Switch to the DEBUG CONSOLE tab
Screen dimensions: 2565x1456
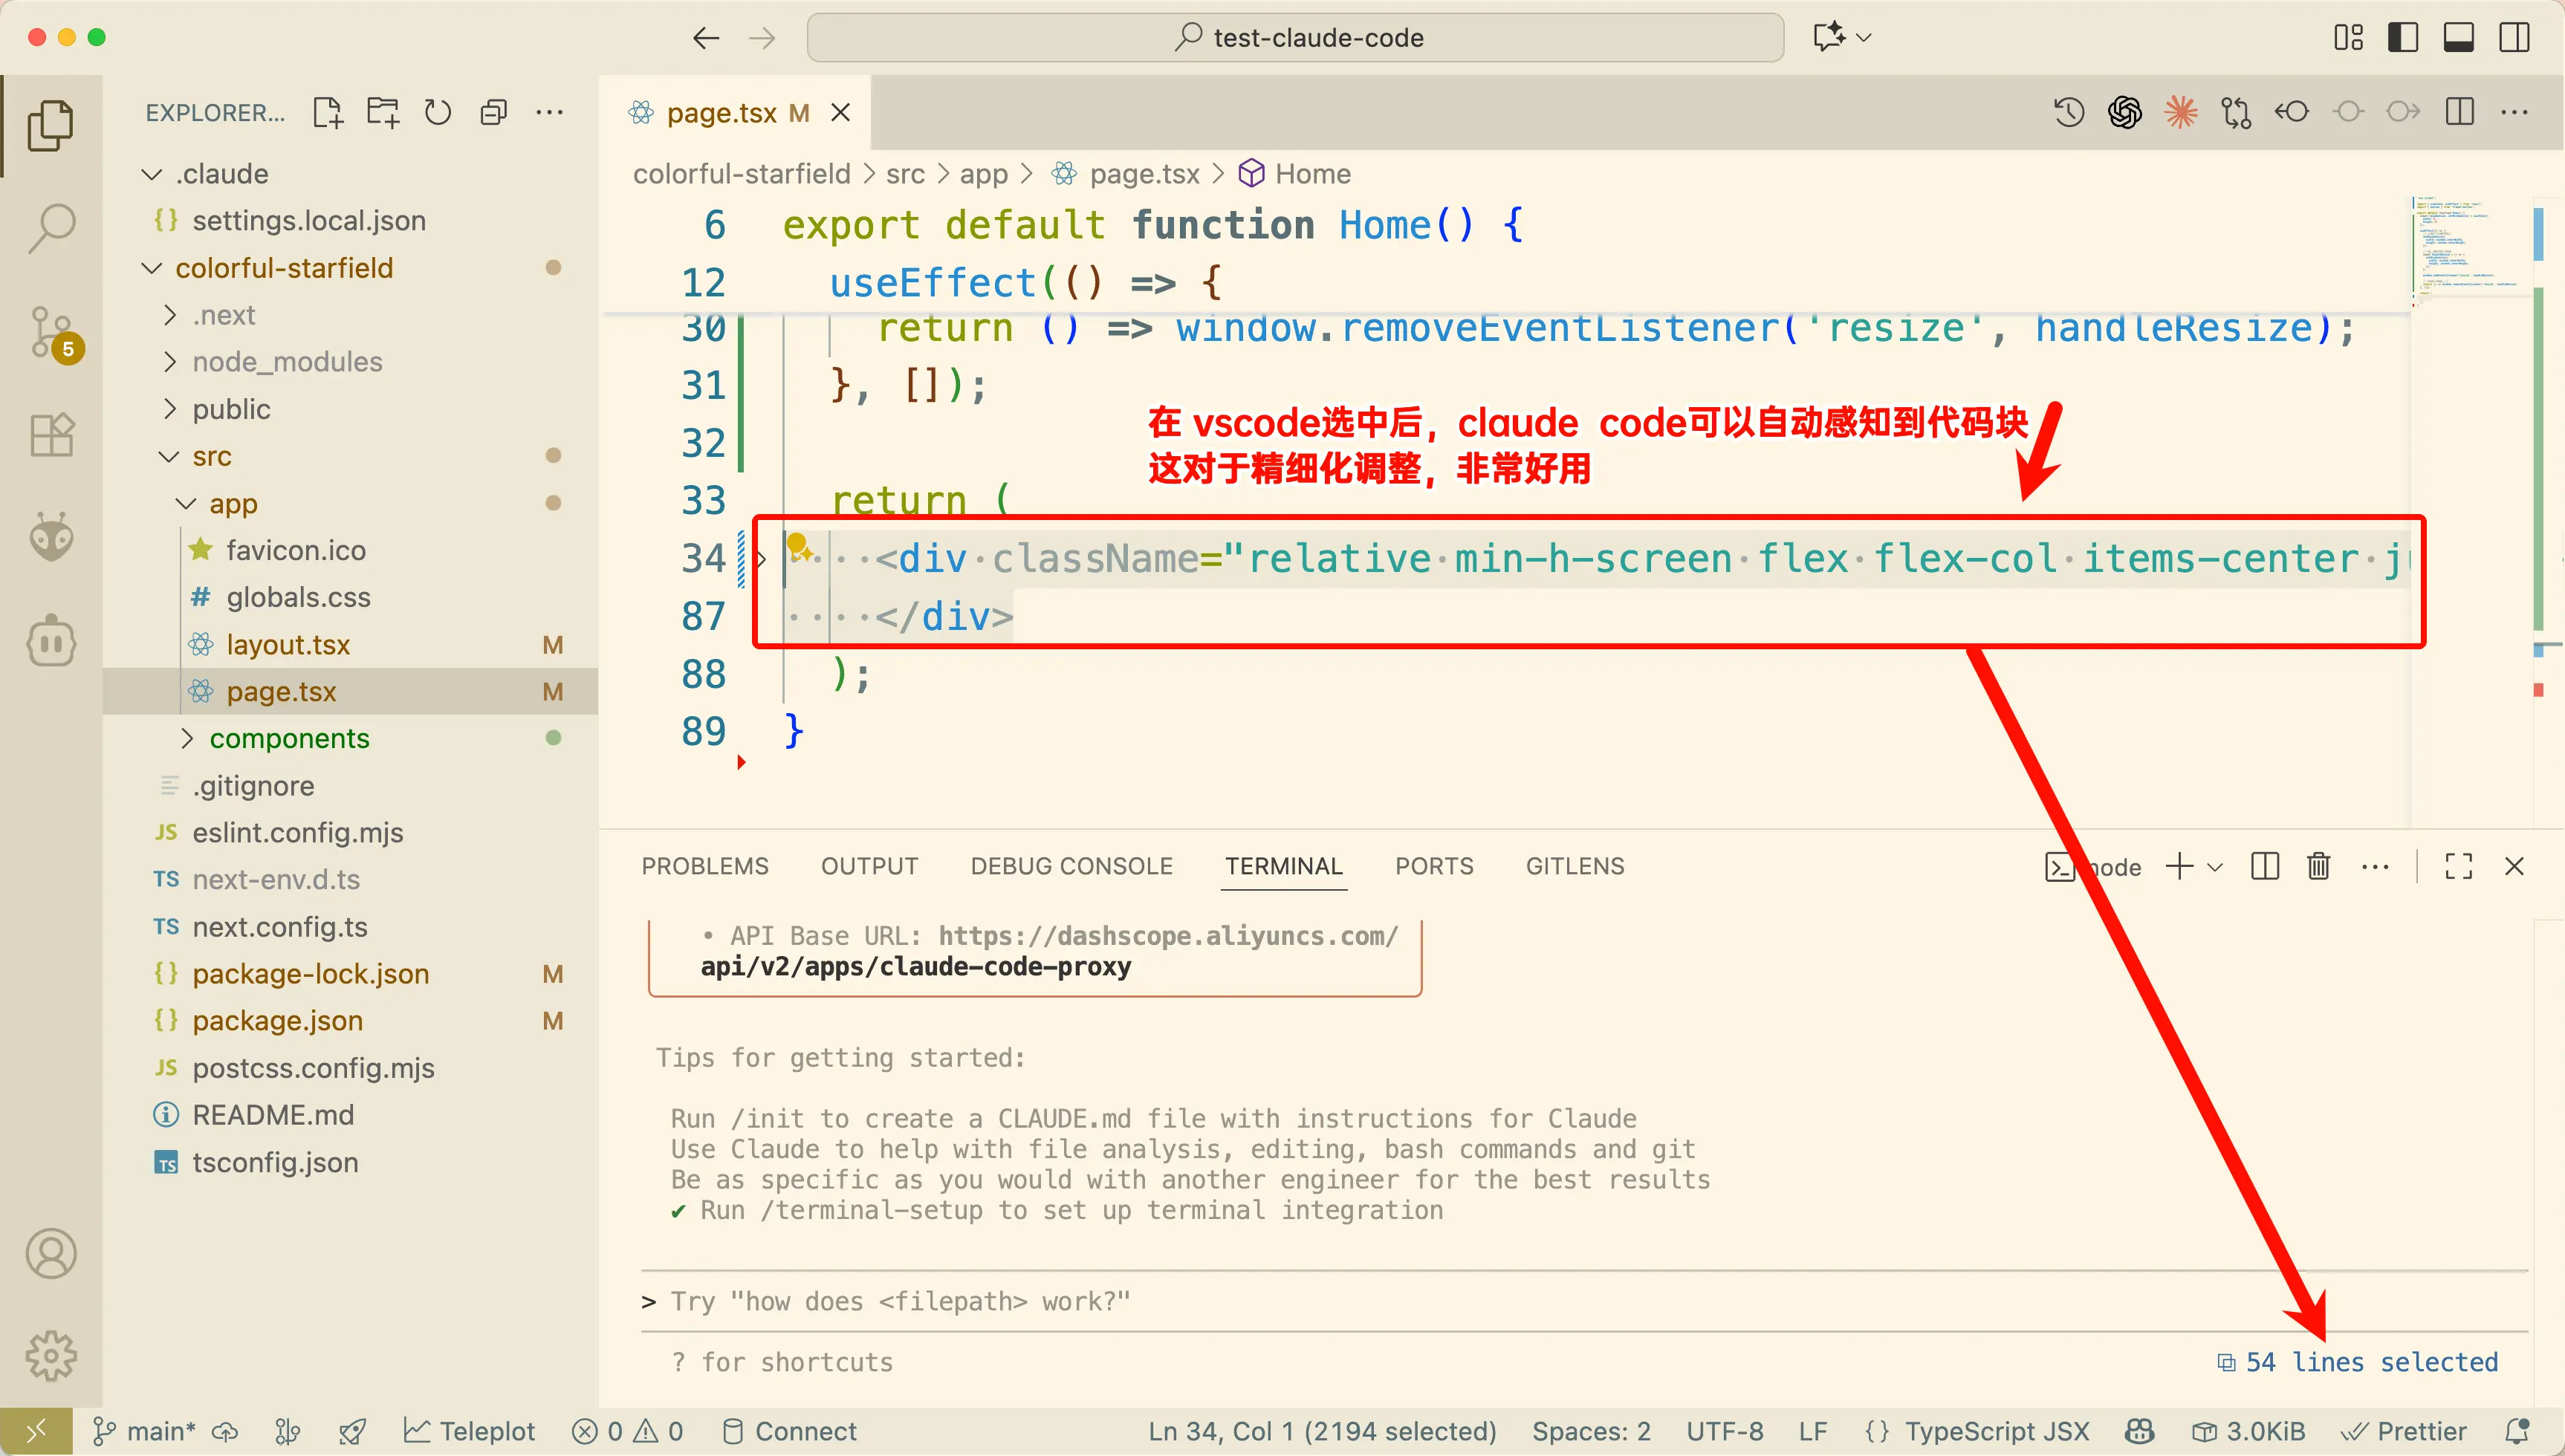(1071, 866)
